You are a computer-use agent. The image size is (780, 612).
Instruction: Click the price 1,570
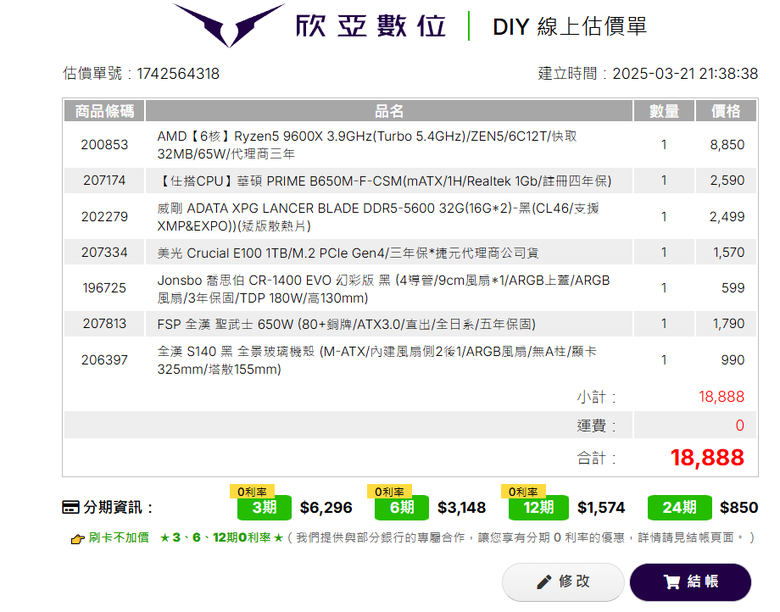729,252
